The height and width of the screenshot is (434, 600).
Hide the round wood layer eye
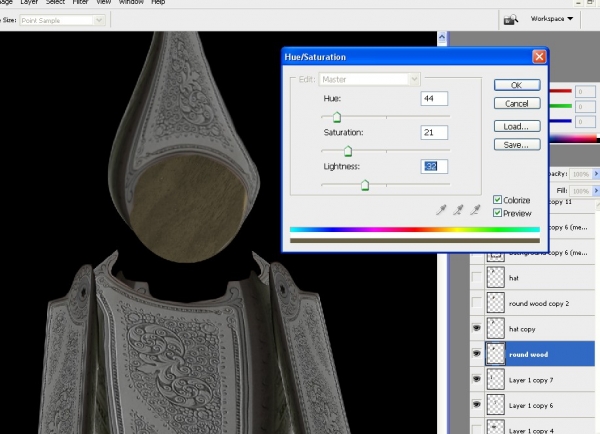tap(476, 354)
